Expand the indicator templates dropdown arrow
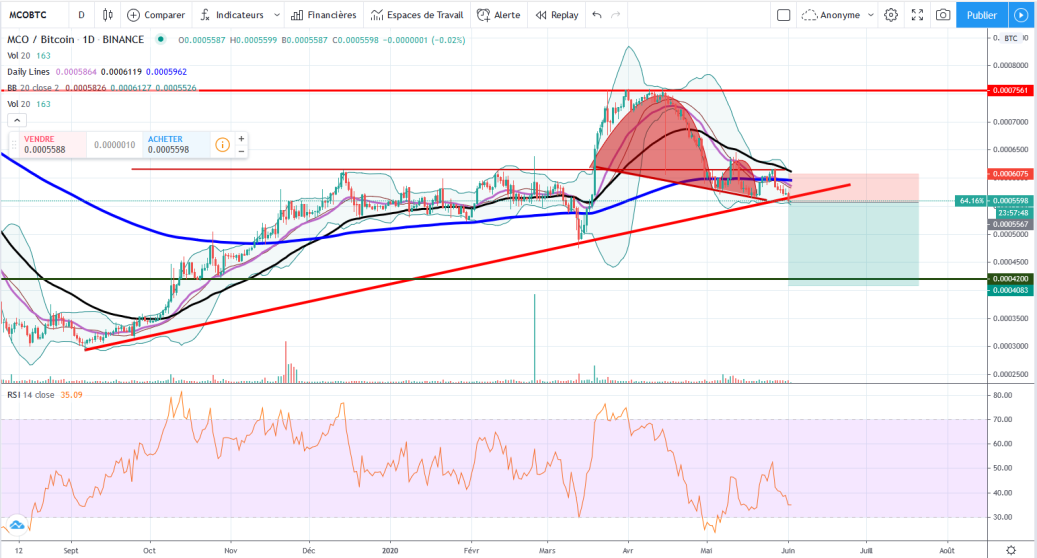Image resolution: width=1037 pixels, height=558 pixels. tap(276, 15)
